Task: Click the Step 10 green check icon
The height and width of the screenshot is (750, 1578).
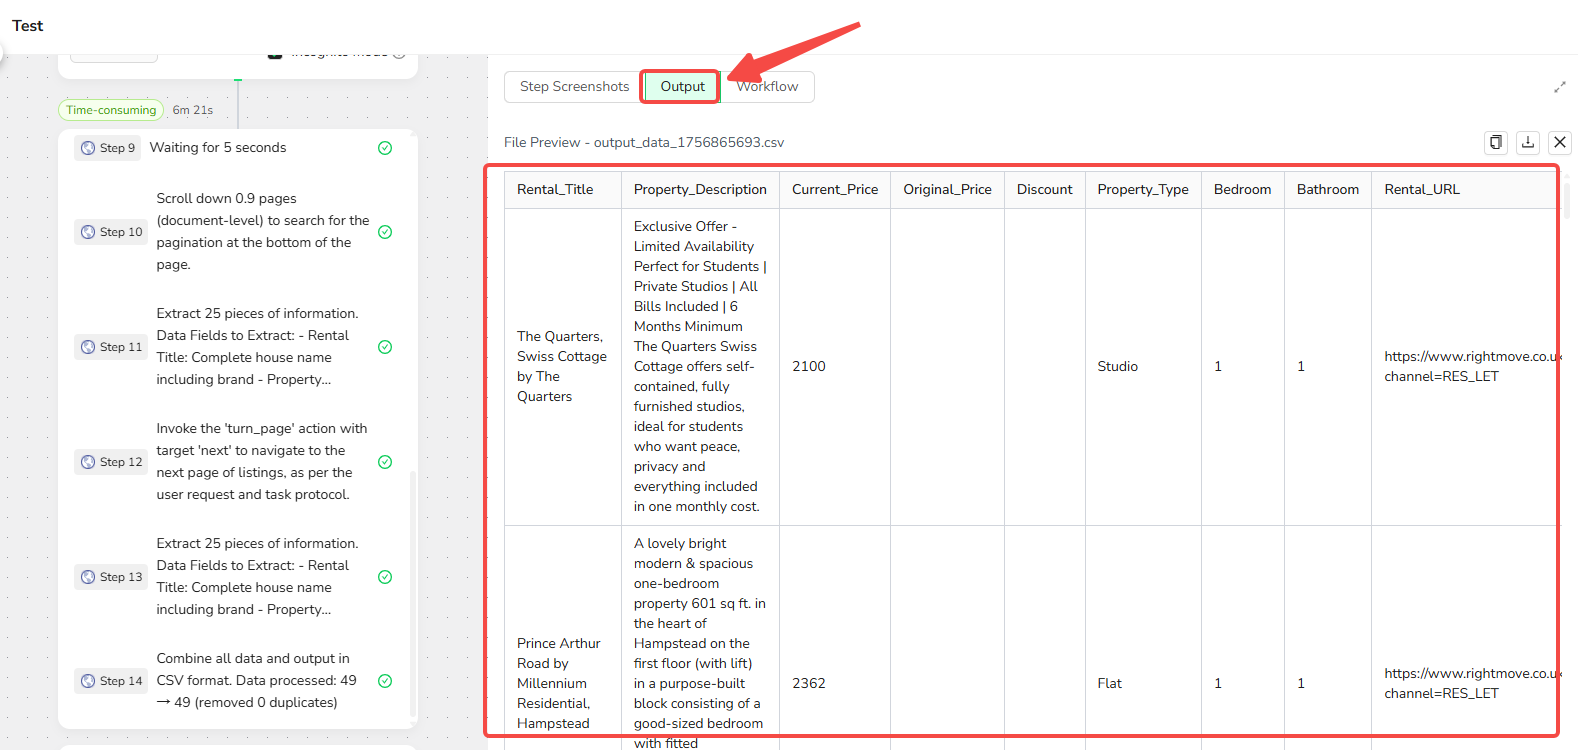Action: (385, 232)
